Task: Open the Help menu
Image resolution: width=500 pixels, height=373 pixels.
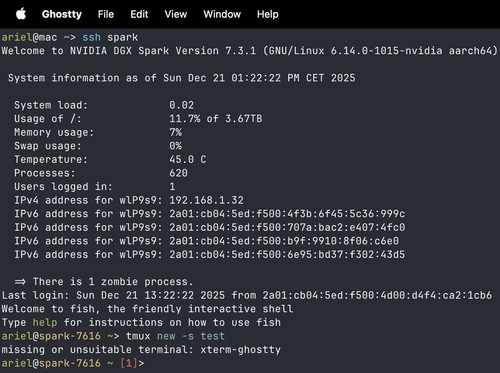Action: 268,14
